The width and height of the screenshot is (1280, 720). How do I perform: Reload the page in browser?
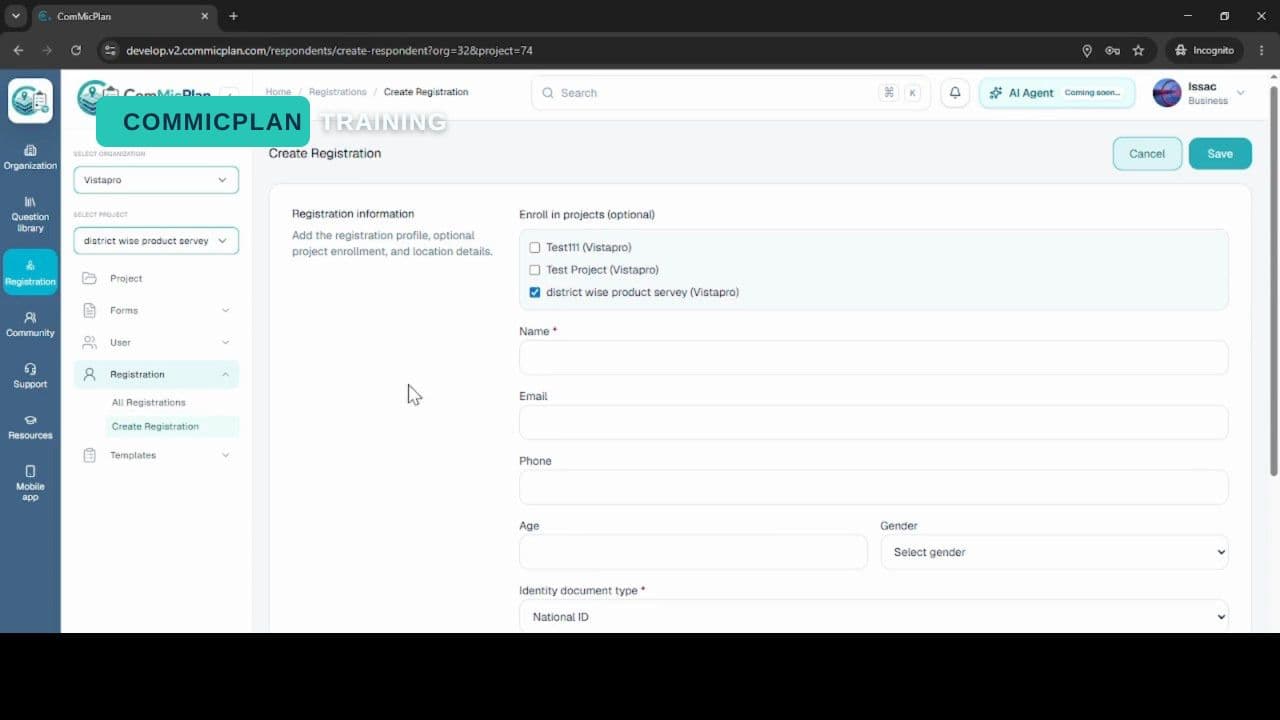(76, 50)
